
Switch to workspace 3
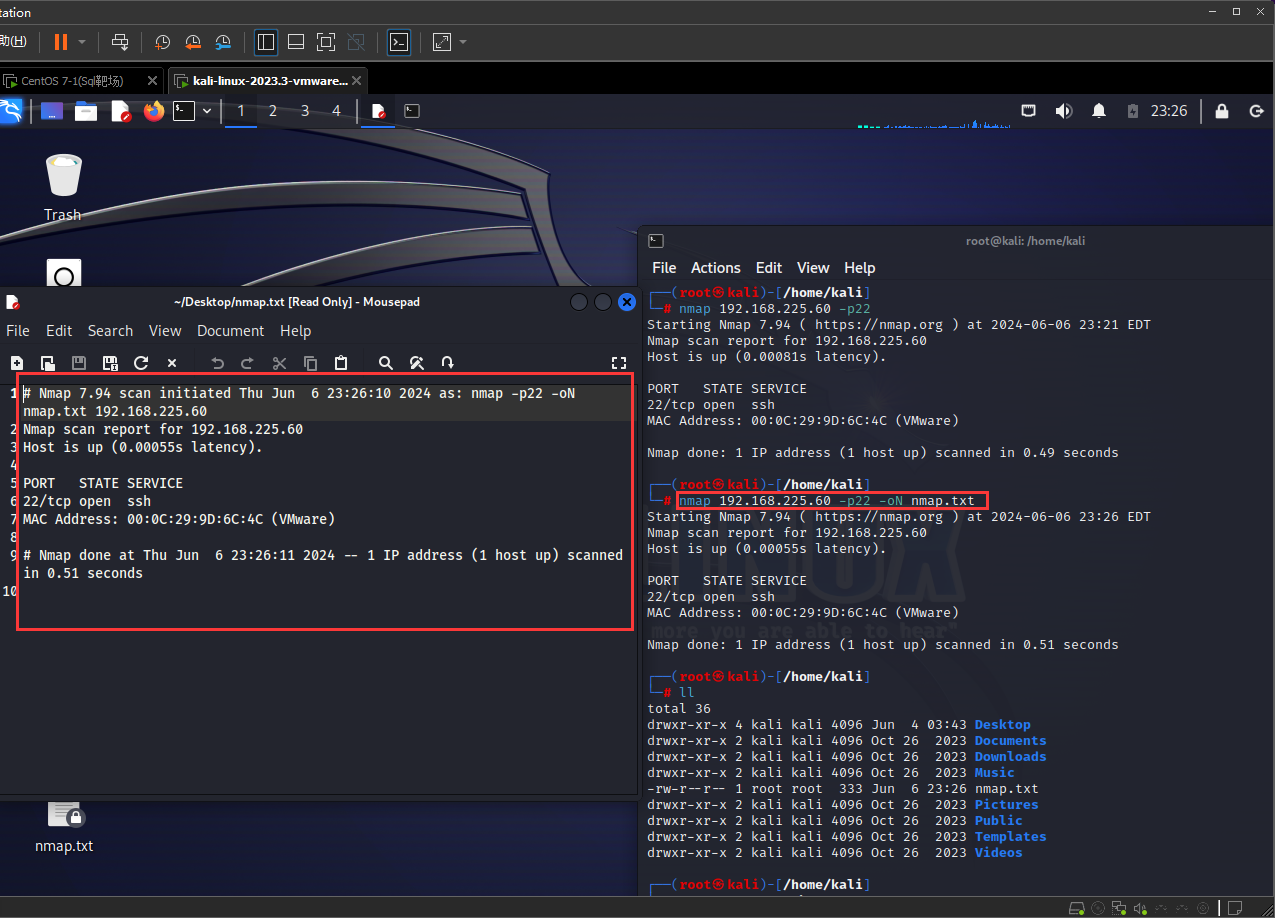click(x=305, y=111)
